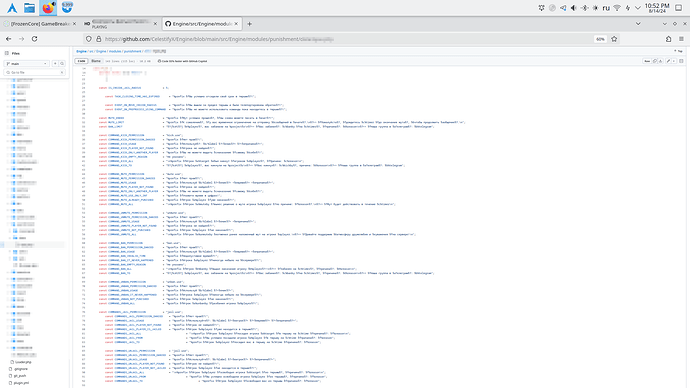Viewport: 690px width, 388px height.
Task: Click the Engine breadcrumb link
Action: (x=81, y=51)
